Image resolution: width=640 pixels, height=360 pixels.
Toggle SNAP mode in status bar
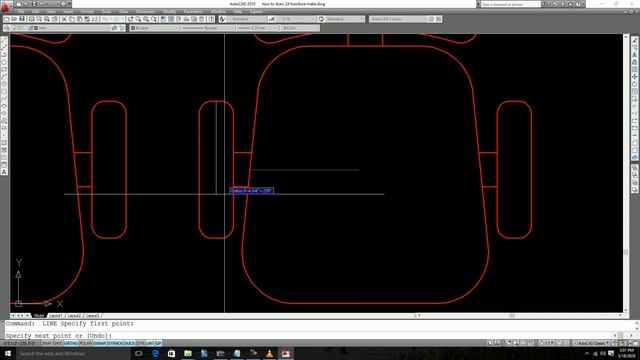coord(46,343)
